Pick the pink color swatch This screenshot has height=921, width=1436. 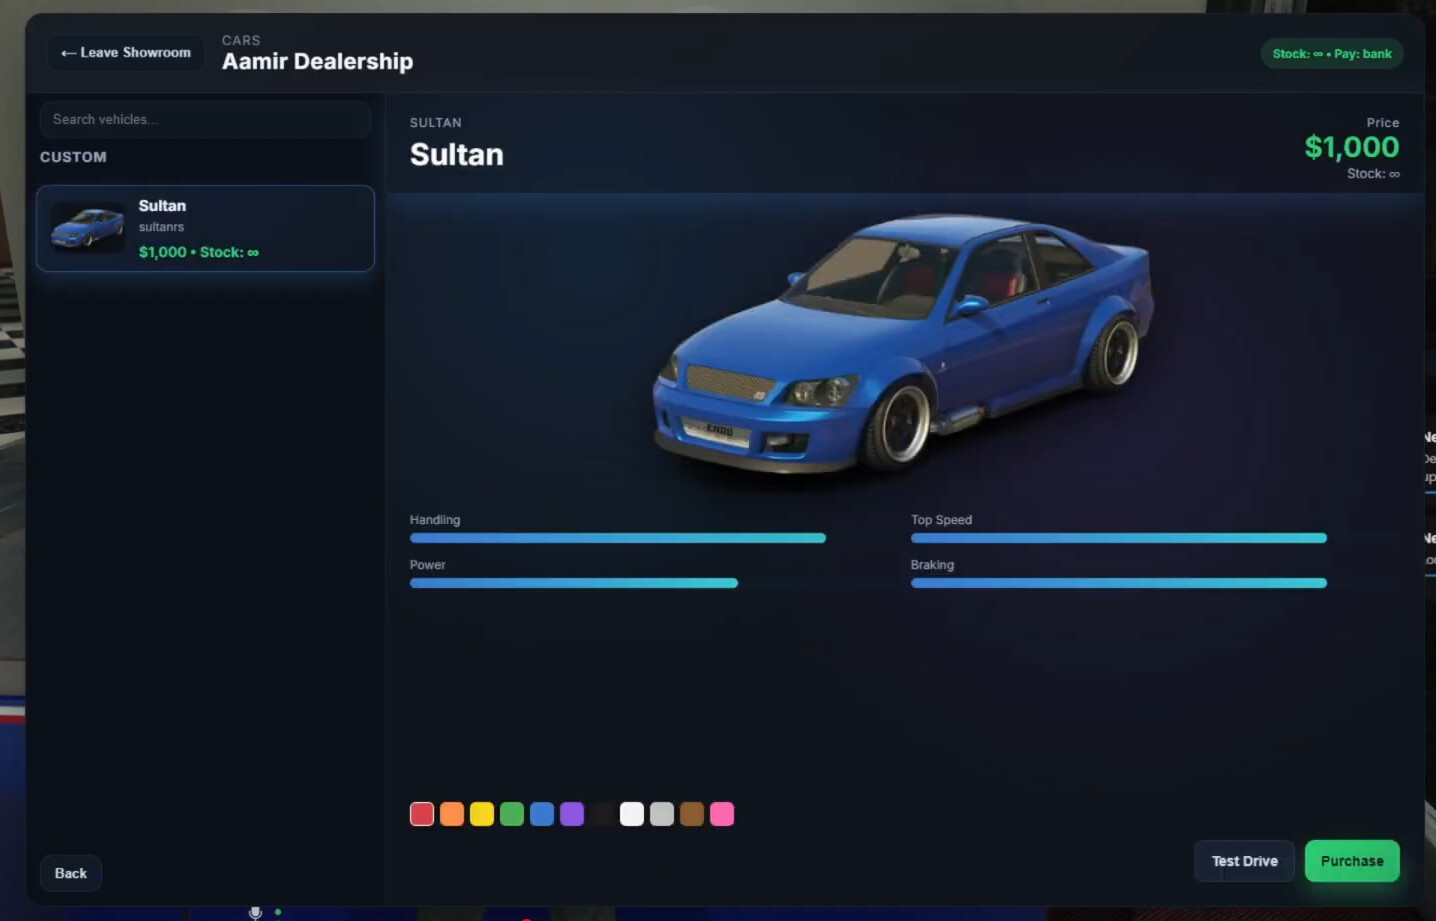click(x=722, y=814)
